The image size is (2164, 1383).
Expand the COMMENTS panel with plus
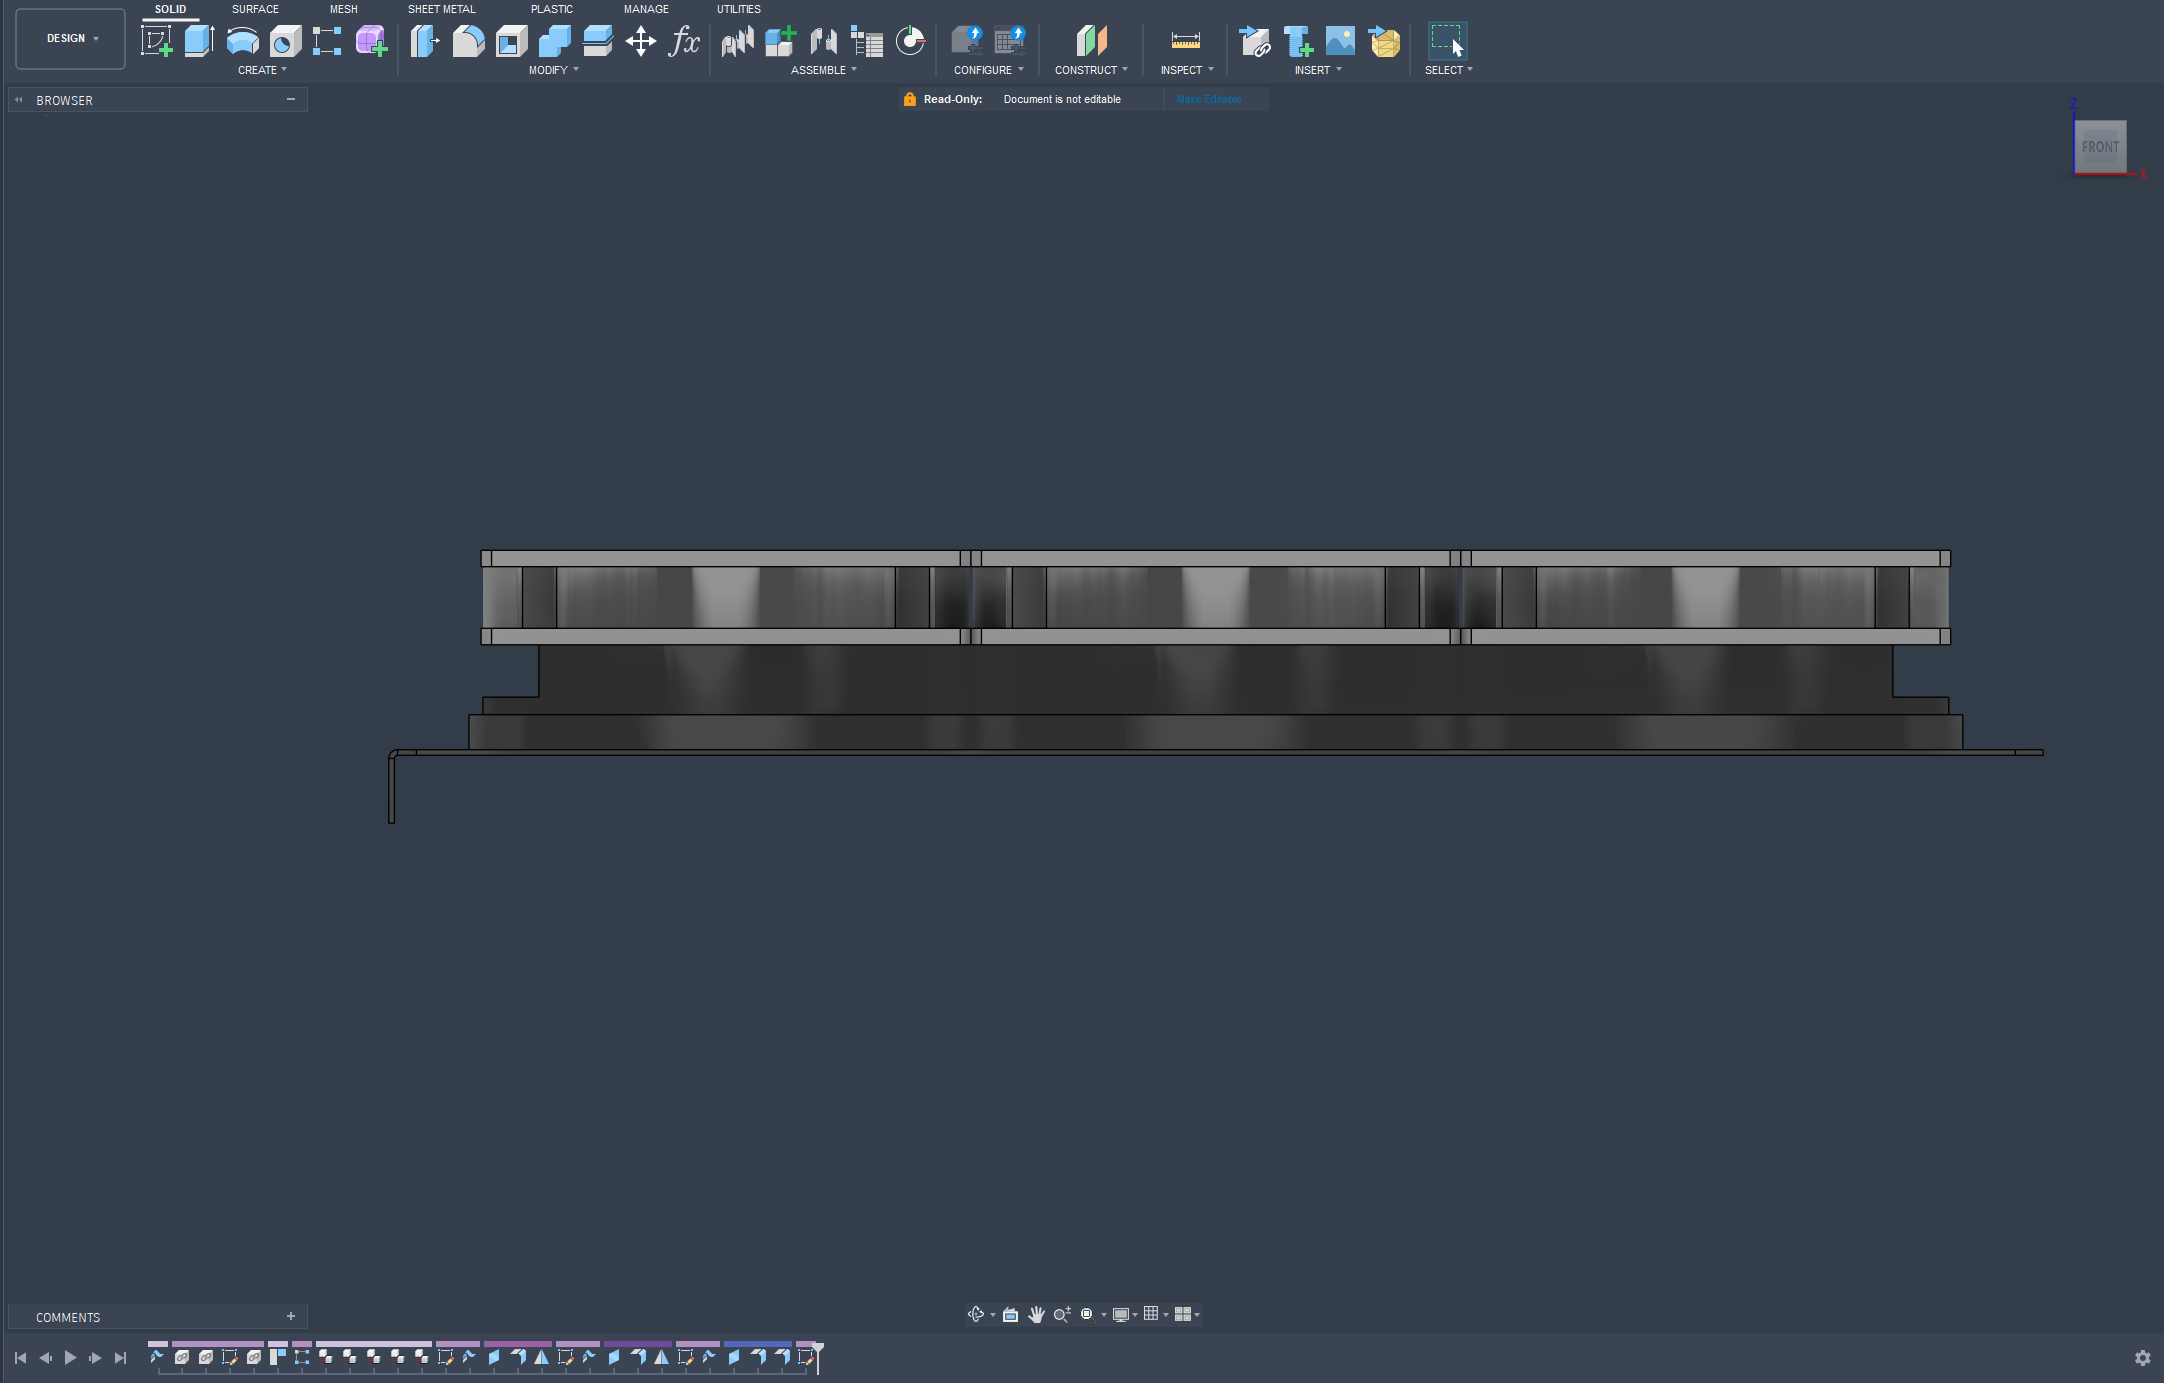(x=291, y=1317)
